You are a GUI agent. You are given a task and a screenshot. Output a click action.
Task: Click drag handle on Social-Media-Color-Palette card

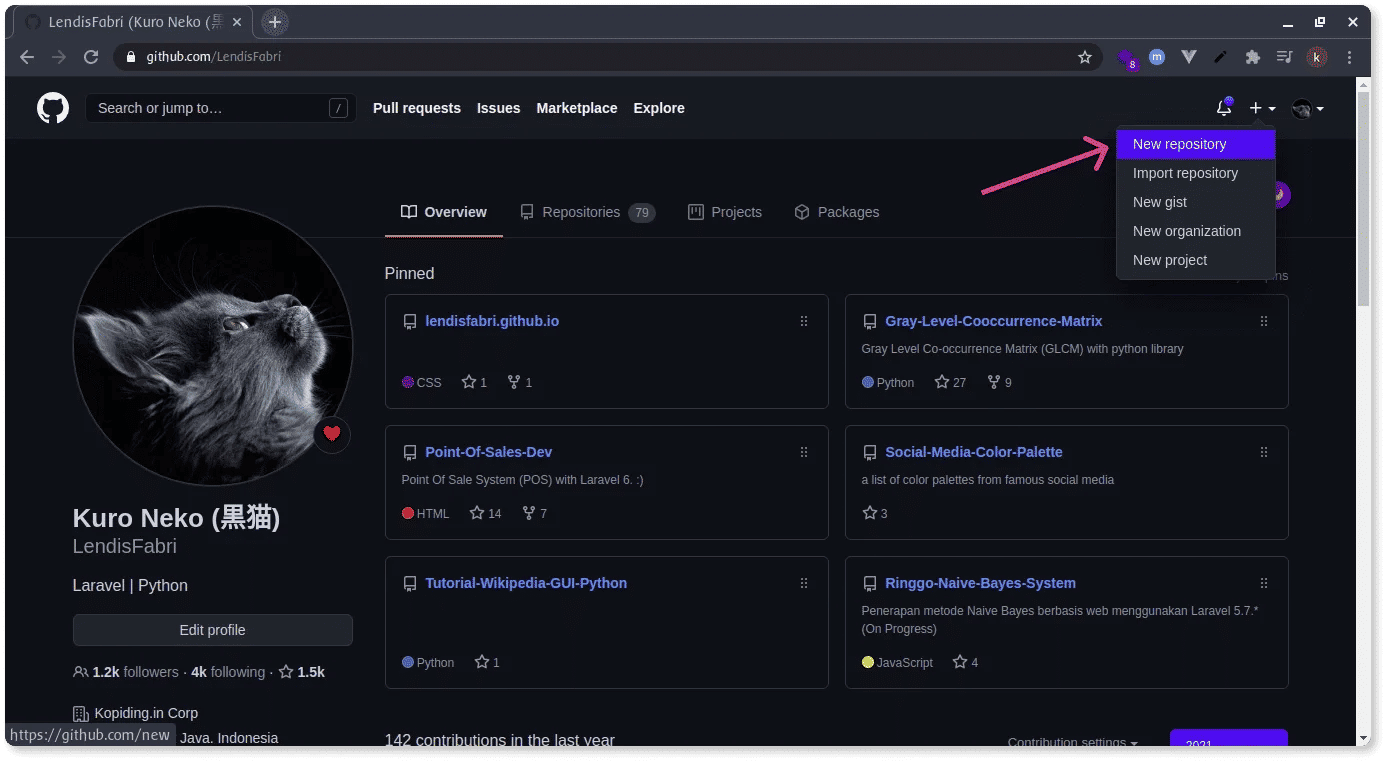1264,452
